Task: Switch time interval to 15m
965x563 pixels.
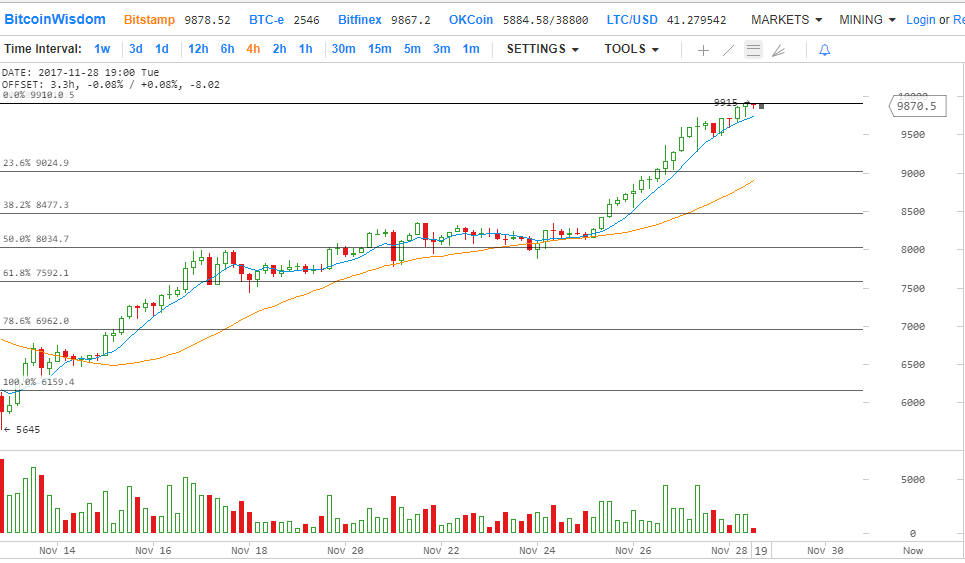Action: (x=379, y=49)
